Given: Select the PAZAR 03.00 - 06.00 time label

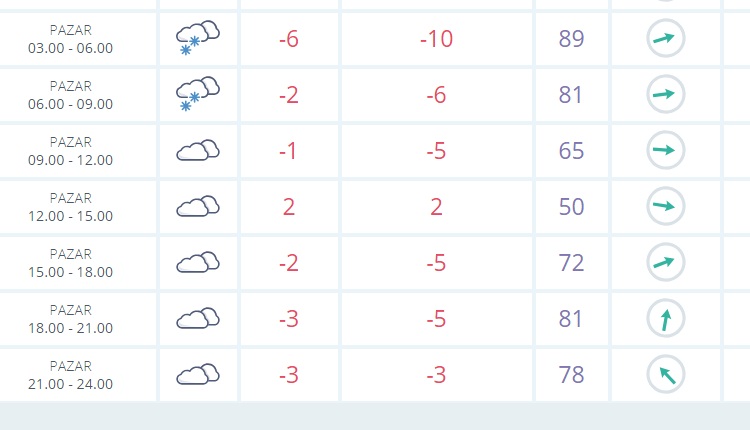Looking at the screenshot, I should tap(70, 39).
